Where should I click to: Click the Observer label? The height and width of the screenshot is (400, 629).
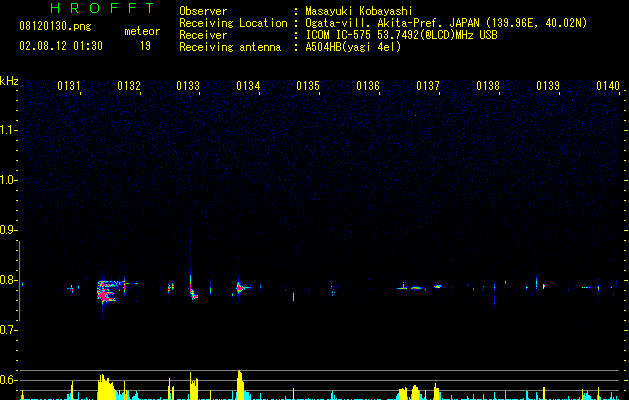pos(203,11)
